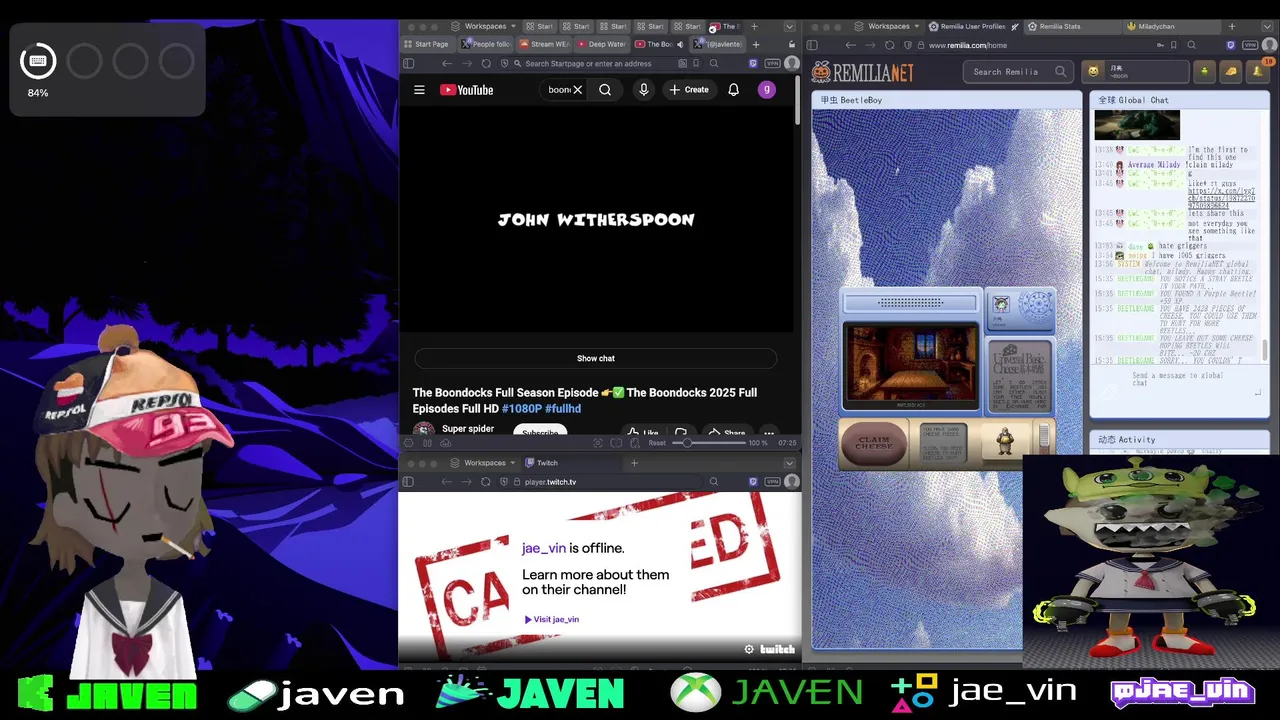Toggle the sidebar panel in the YouTube browser window
The image size is (1280, 720).
click(408, 63)
